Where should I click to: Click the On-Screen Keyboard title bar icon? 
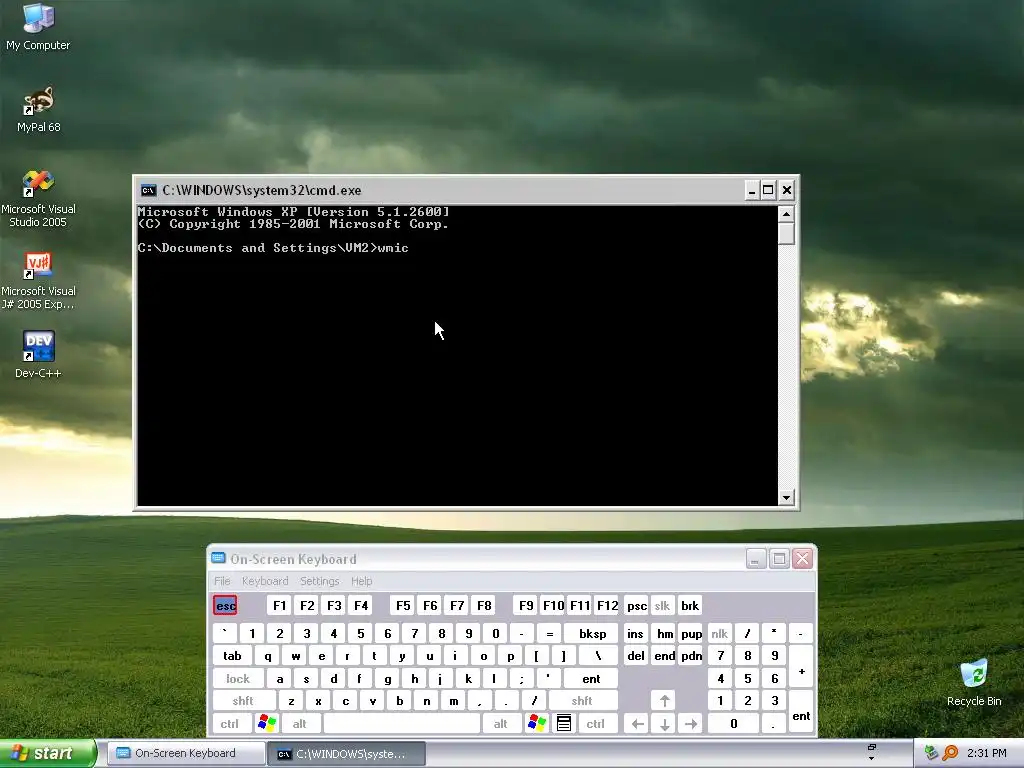point(218,558)
